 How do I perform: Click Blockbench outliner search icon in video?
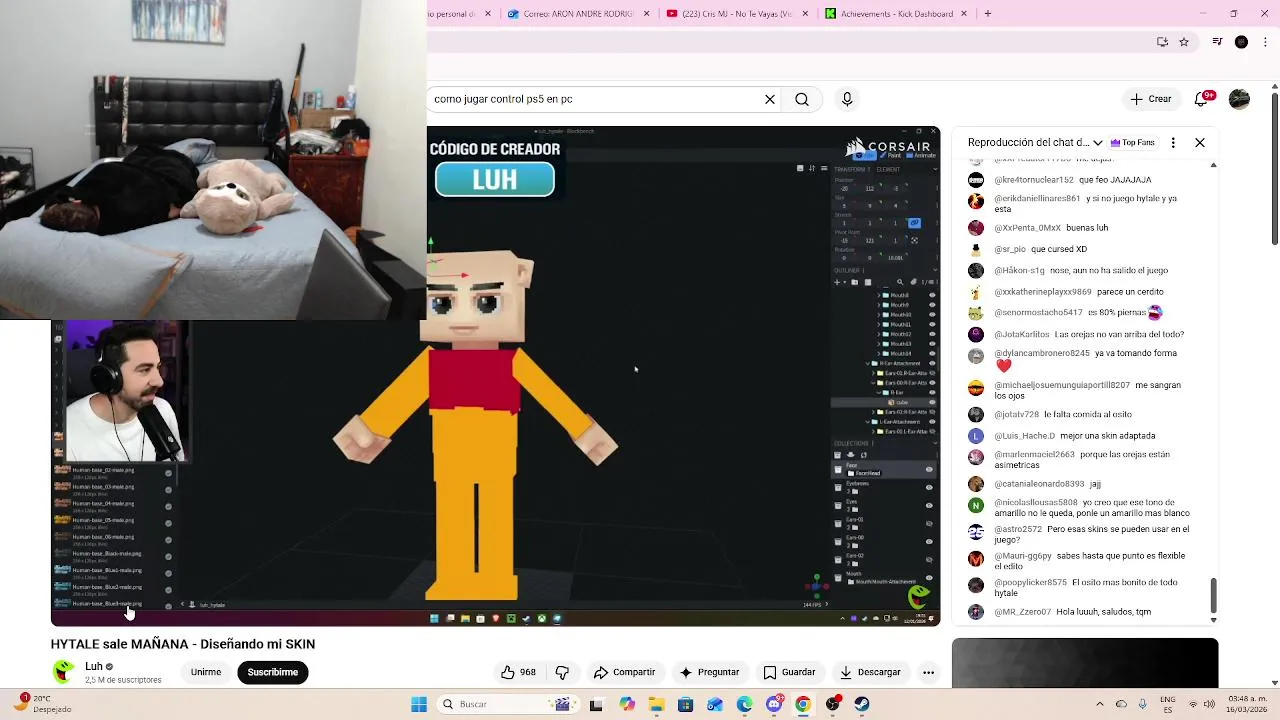point(900,282)
